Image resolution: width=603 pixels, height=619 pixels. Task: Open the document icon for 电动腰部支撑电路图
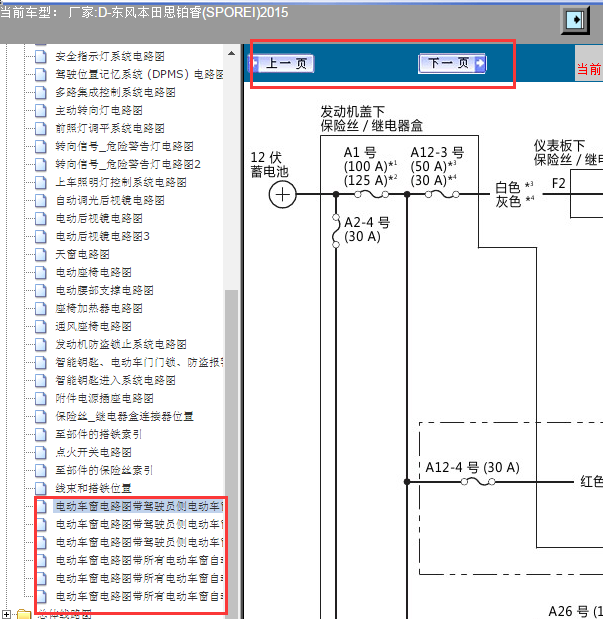pyautogui.click(x=41, y=290)
